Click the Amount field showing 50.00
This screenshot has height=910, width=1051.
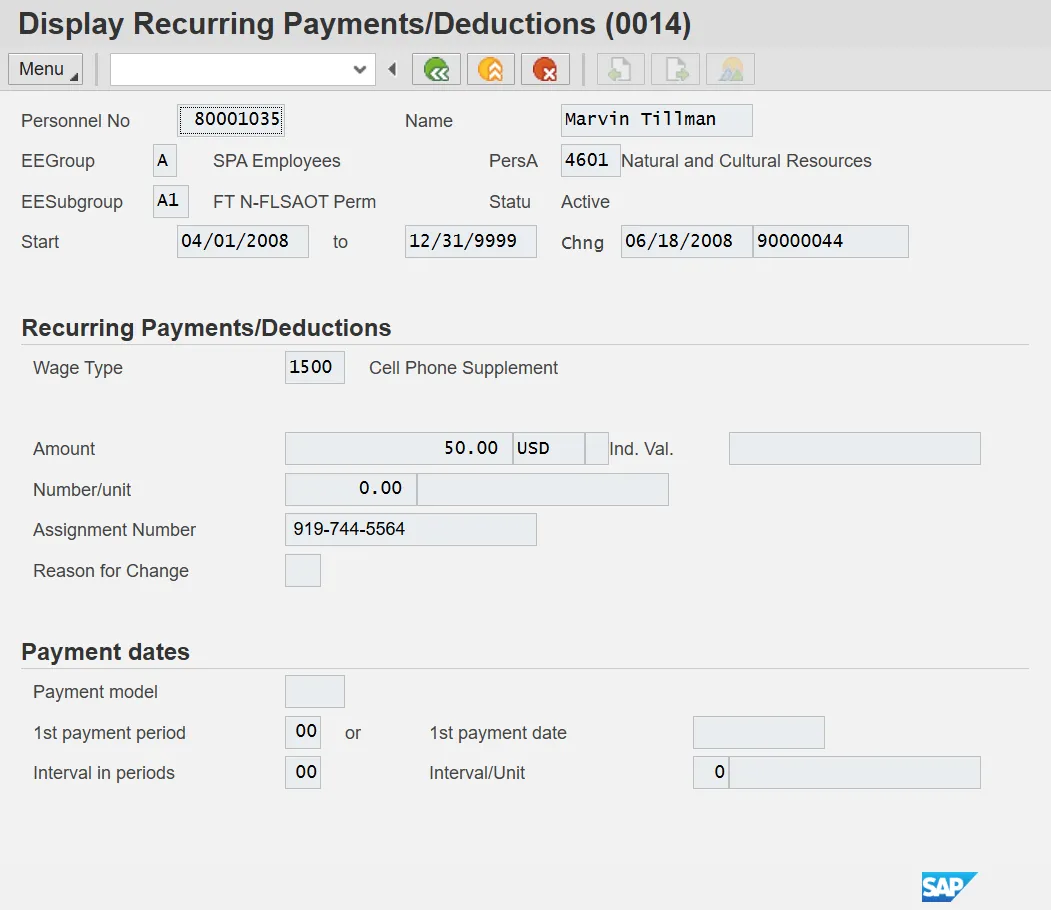398,449
